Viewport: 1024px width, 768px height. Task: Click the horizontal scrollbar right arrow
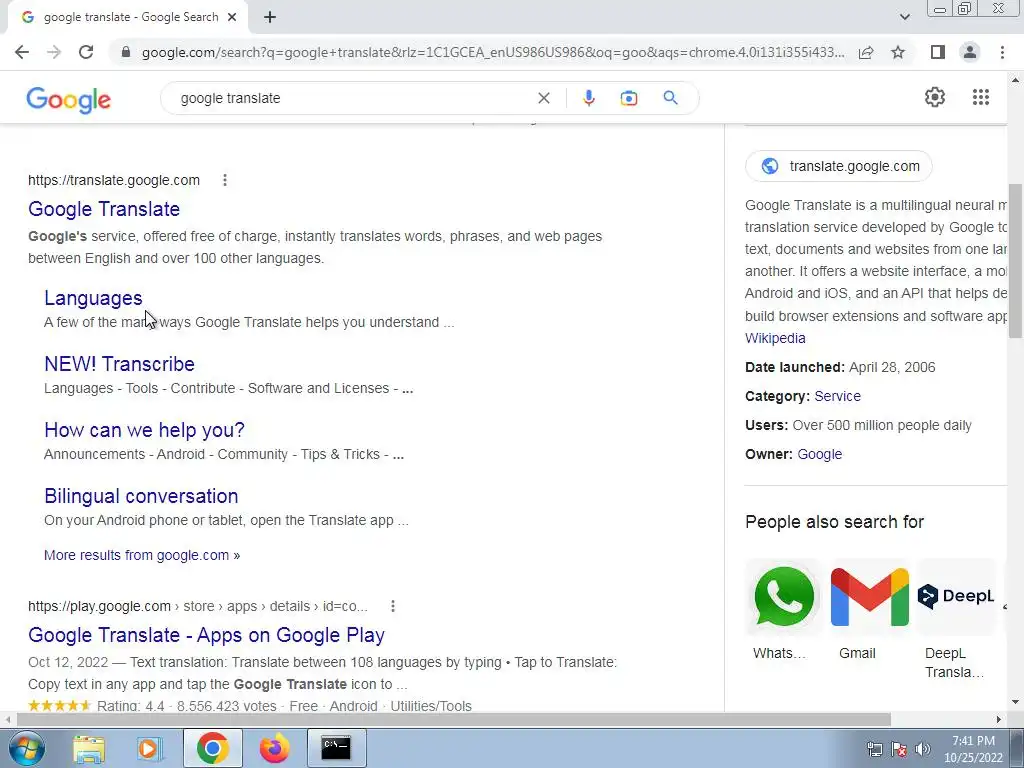pos(999,720)
